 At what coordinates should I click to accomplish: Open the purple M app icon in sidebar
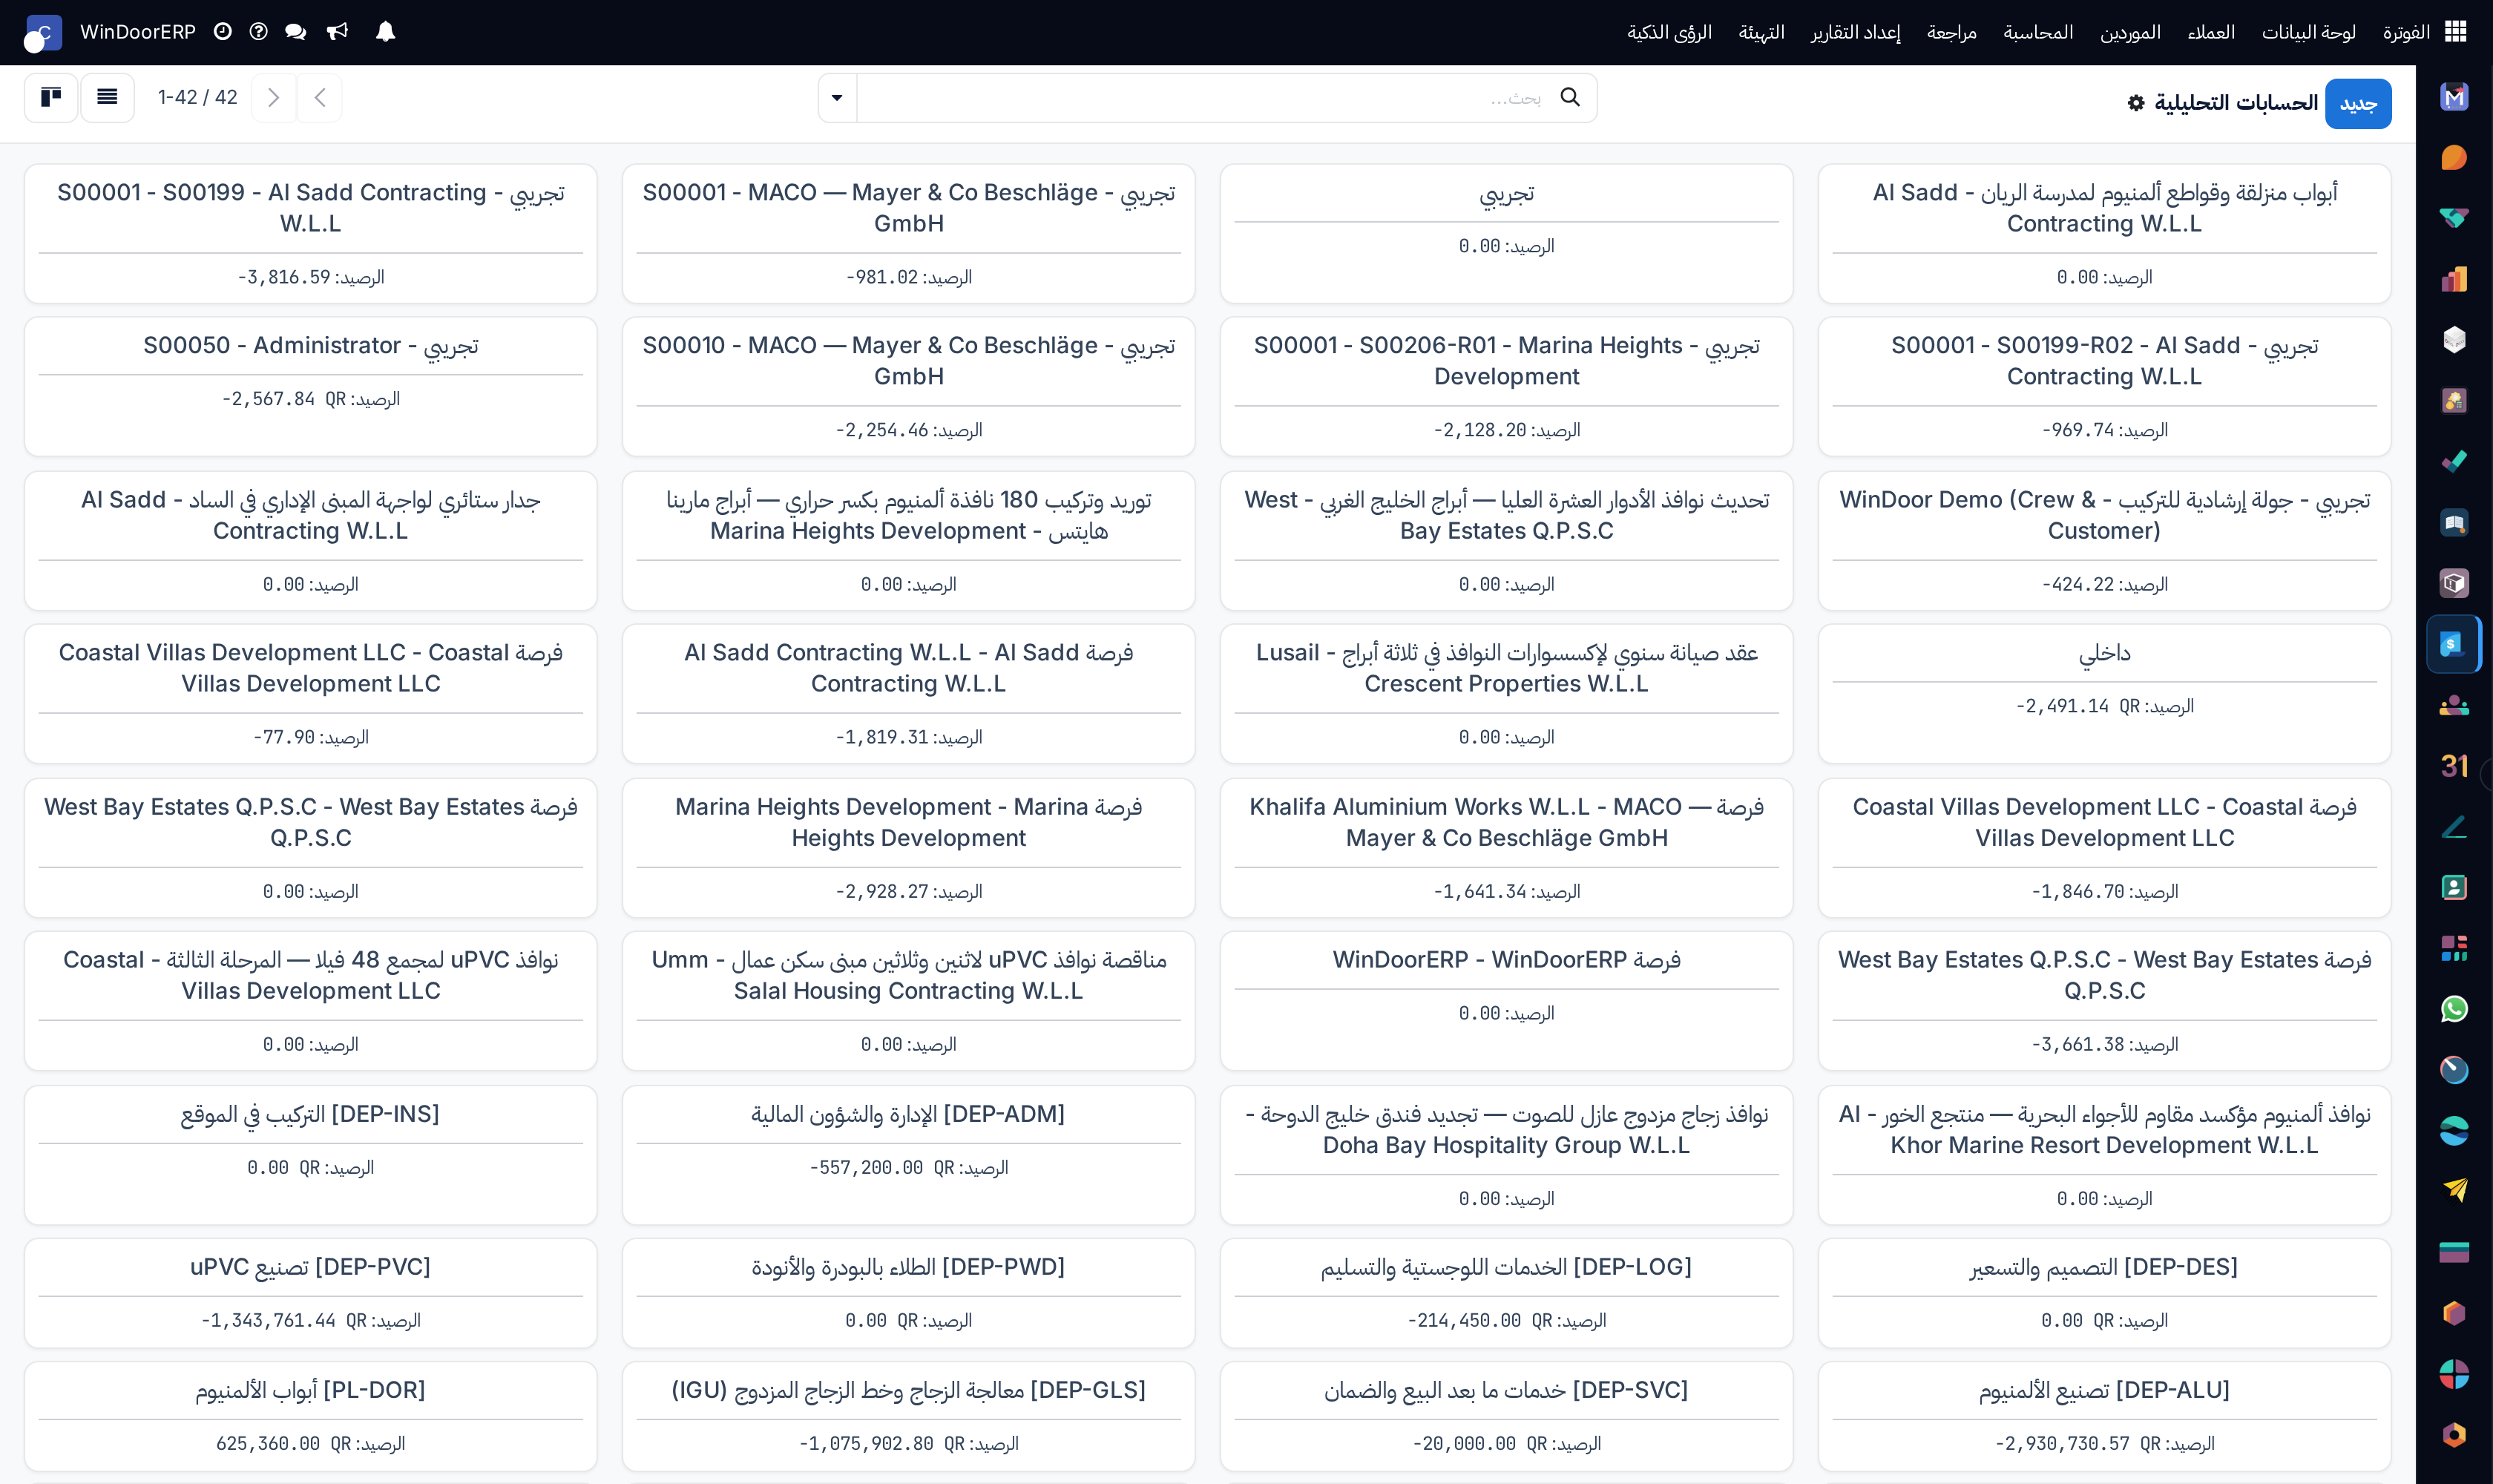[2454, 97]
